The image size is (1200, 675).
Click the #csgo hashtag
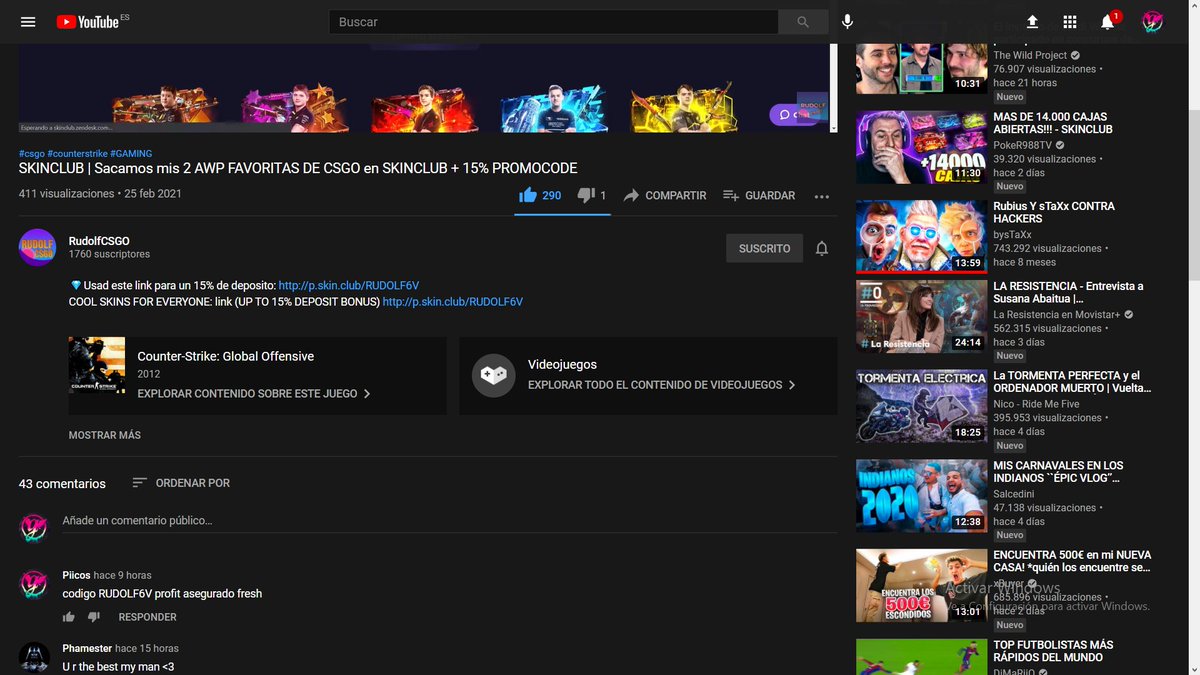[x=31, y=153]
